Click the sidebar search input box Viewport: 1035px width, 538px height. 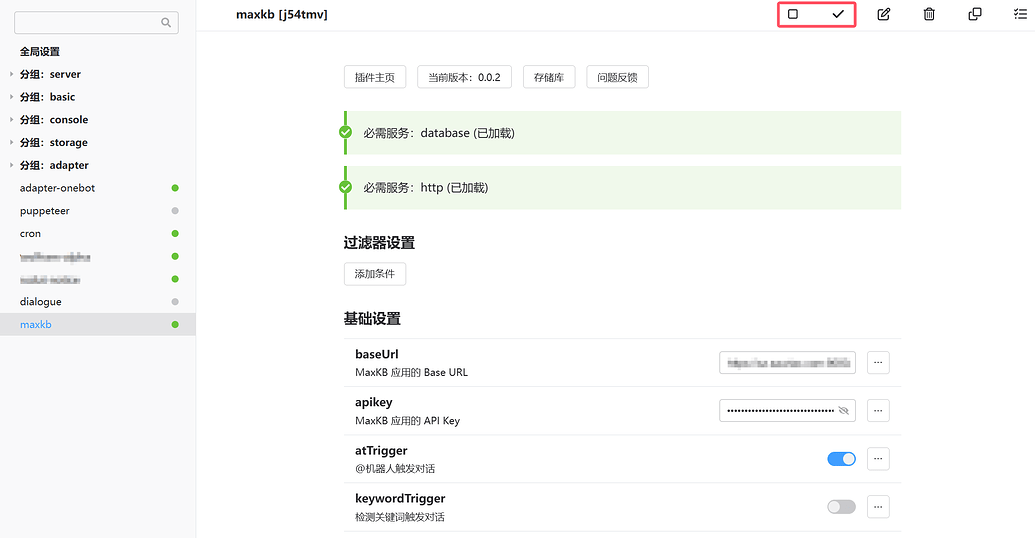[96, 22]
